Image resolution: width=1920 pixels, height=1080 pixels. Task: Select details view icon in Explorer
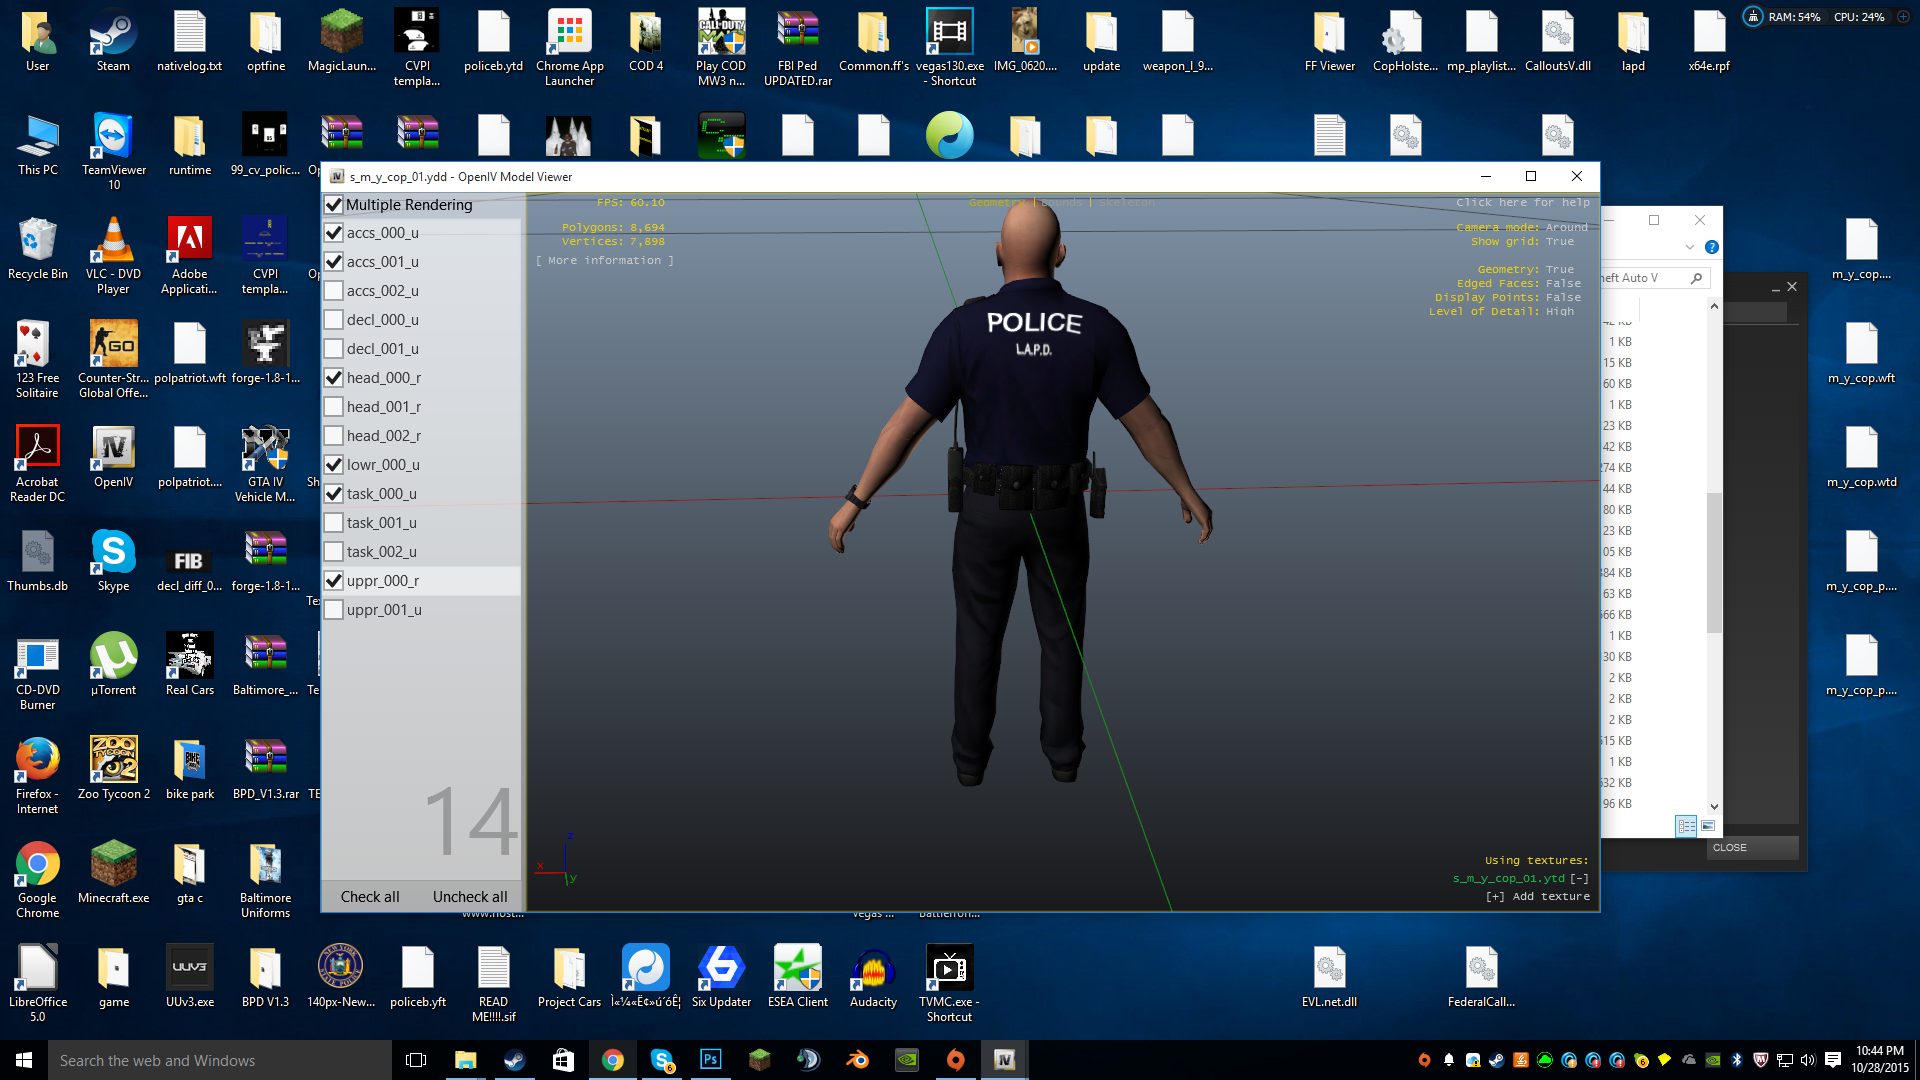[1686, 826]
